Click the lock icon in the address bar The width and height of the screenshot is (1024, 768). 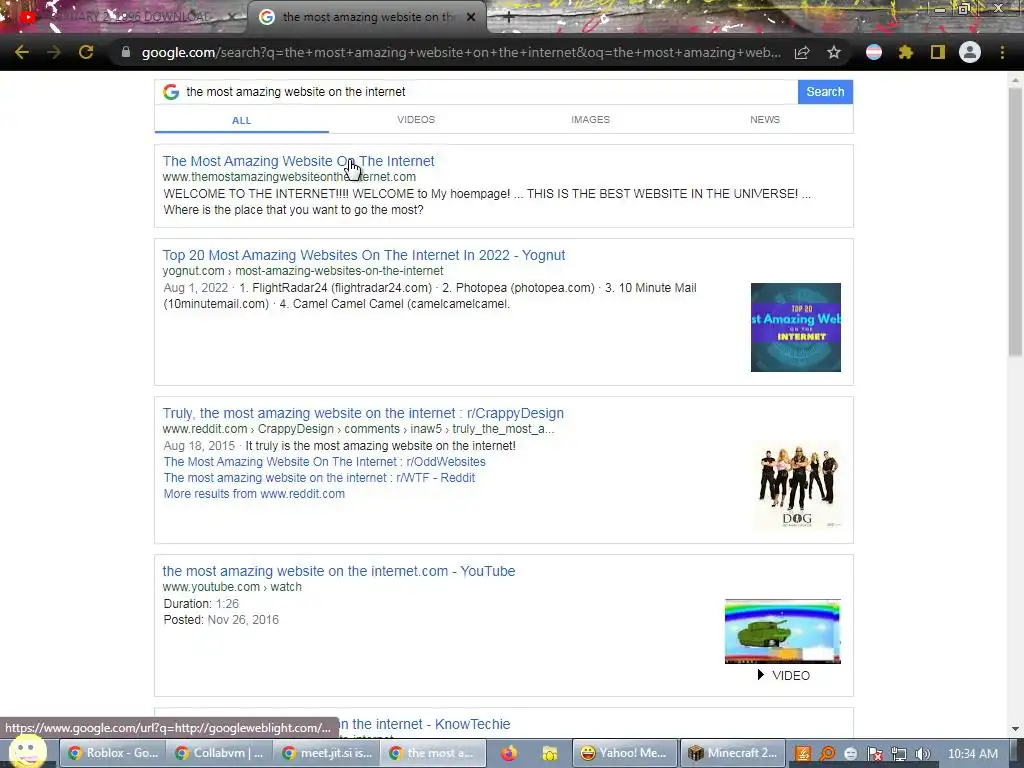(x=125, y=52)
